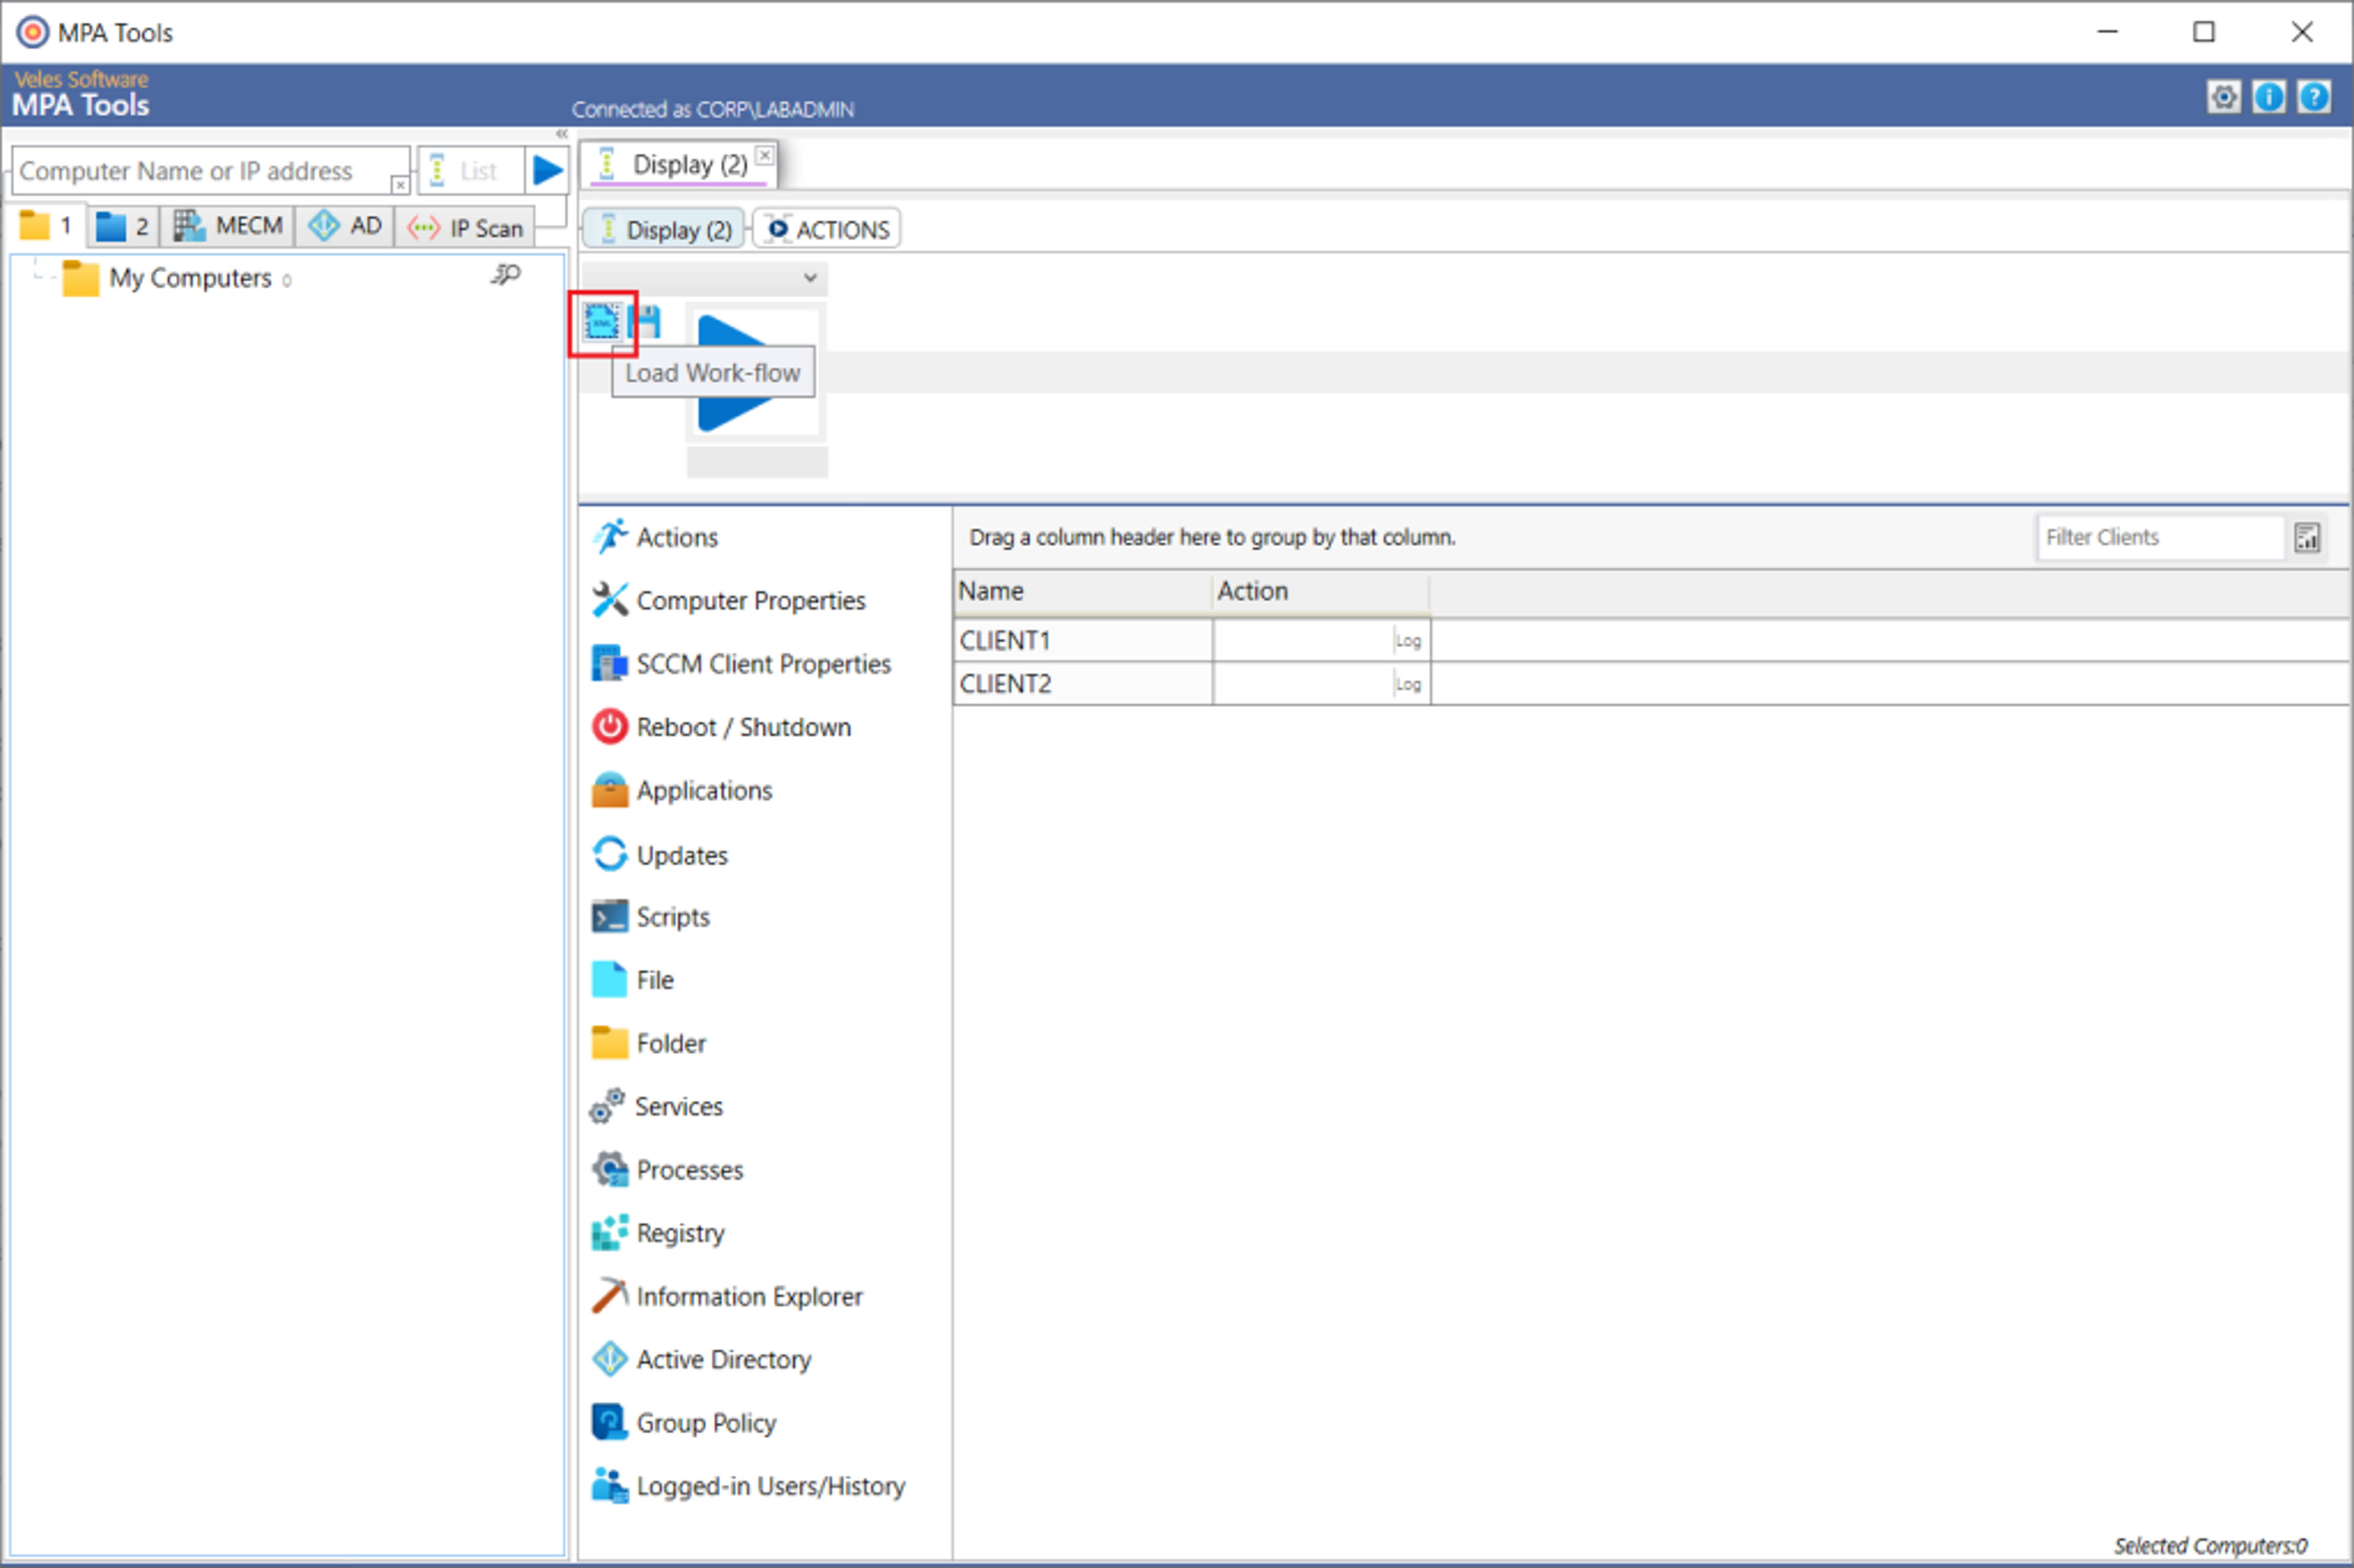Select the CLIENT1 row

pos(1650,640)
